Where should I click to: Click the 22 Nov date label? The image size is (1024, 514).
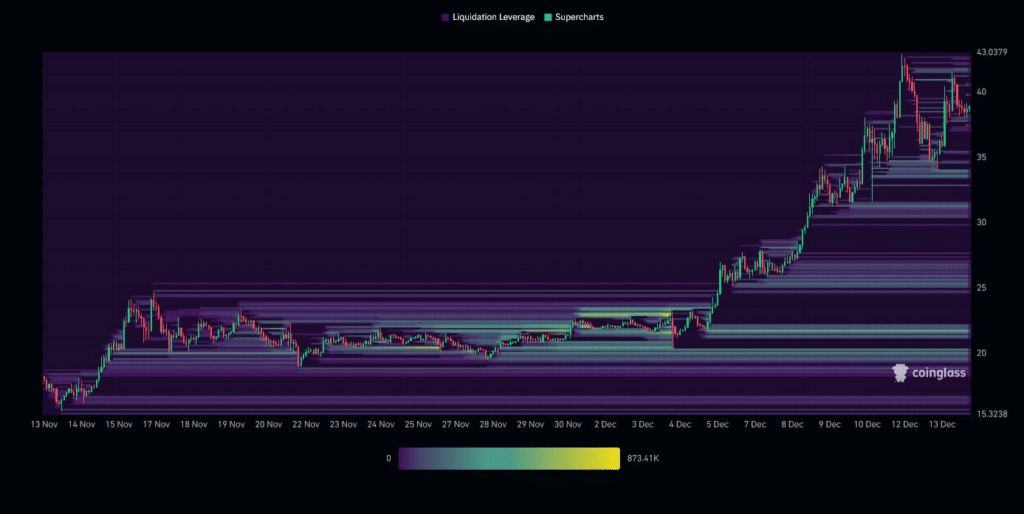306,425
